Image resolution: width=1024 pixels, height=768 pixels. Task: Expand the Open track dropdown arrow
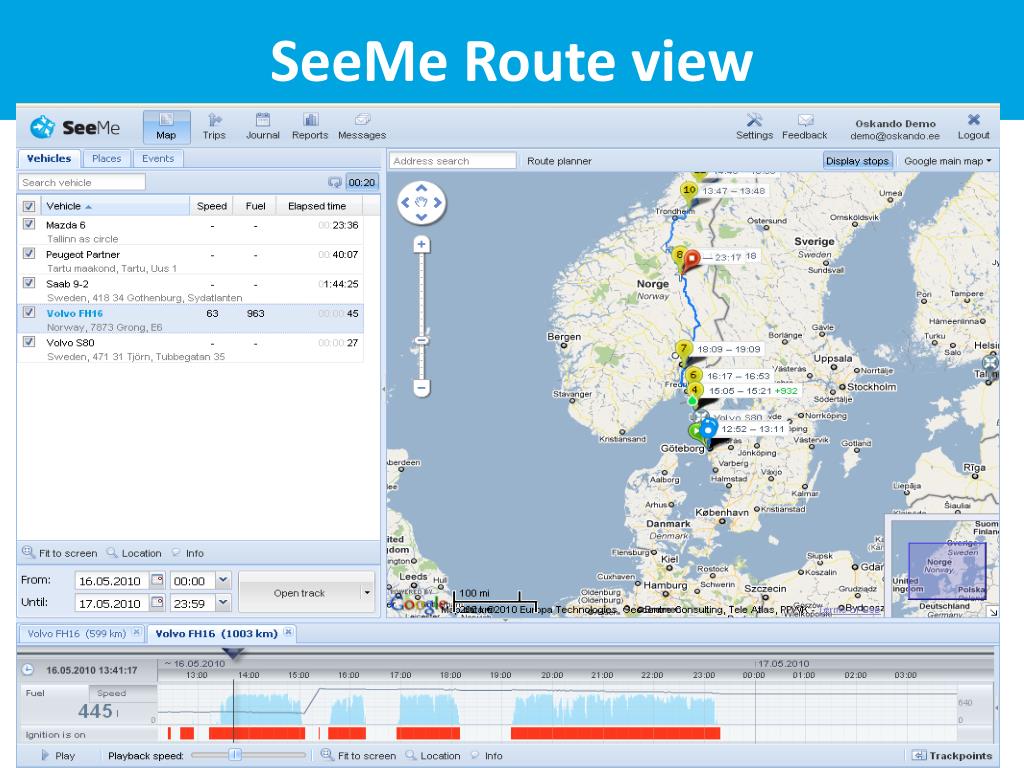367,593
